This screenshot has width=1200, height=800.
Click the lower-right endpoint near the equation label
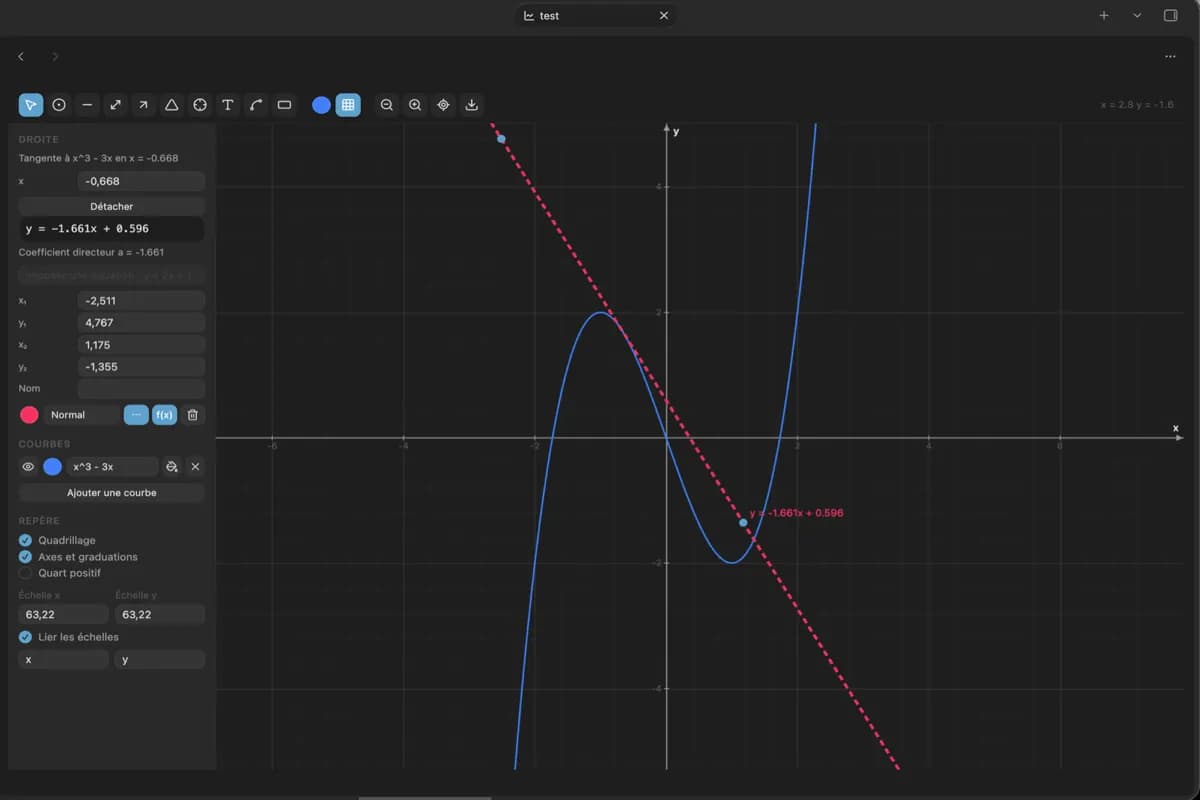click(x=743, y=523)
